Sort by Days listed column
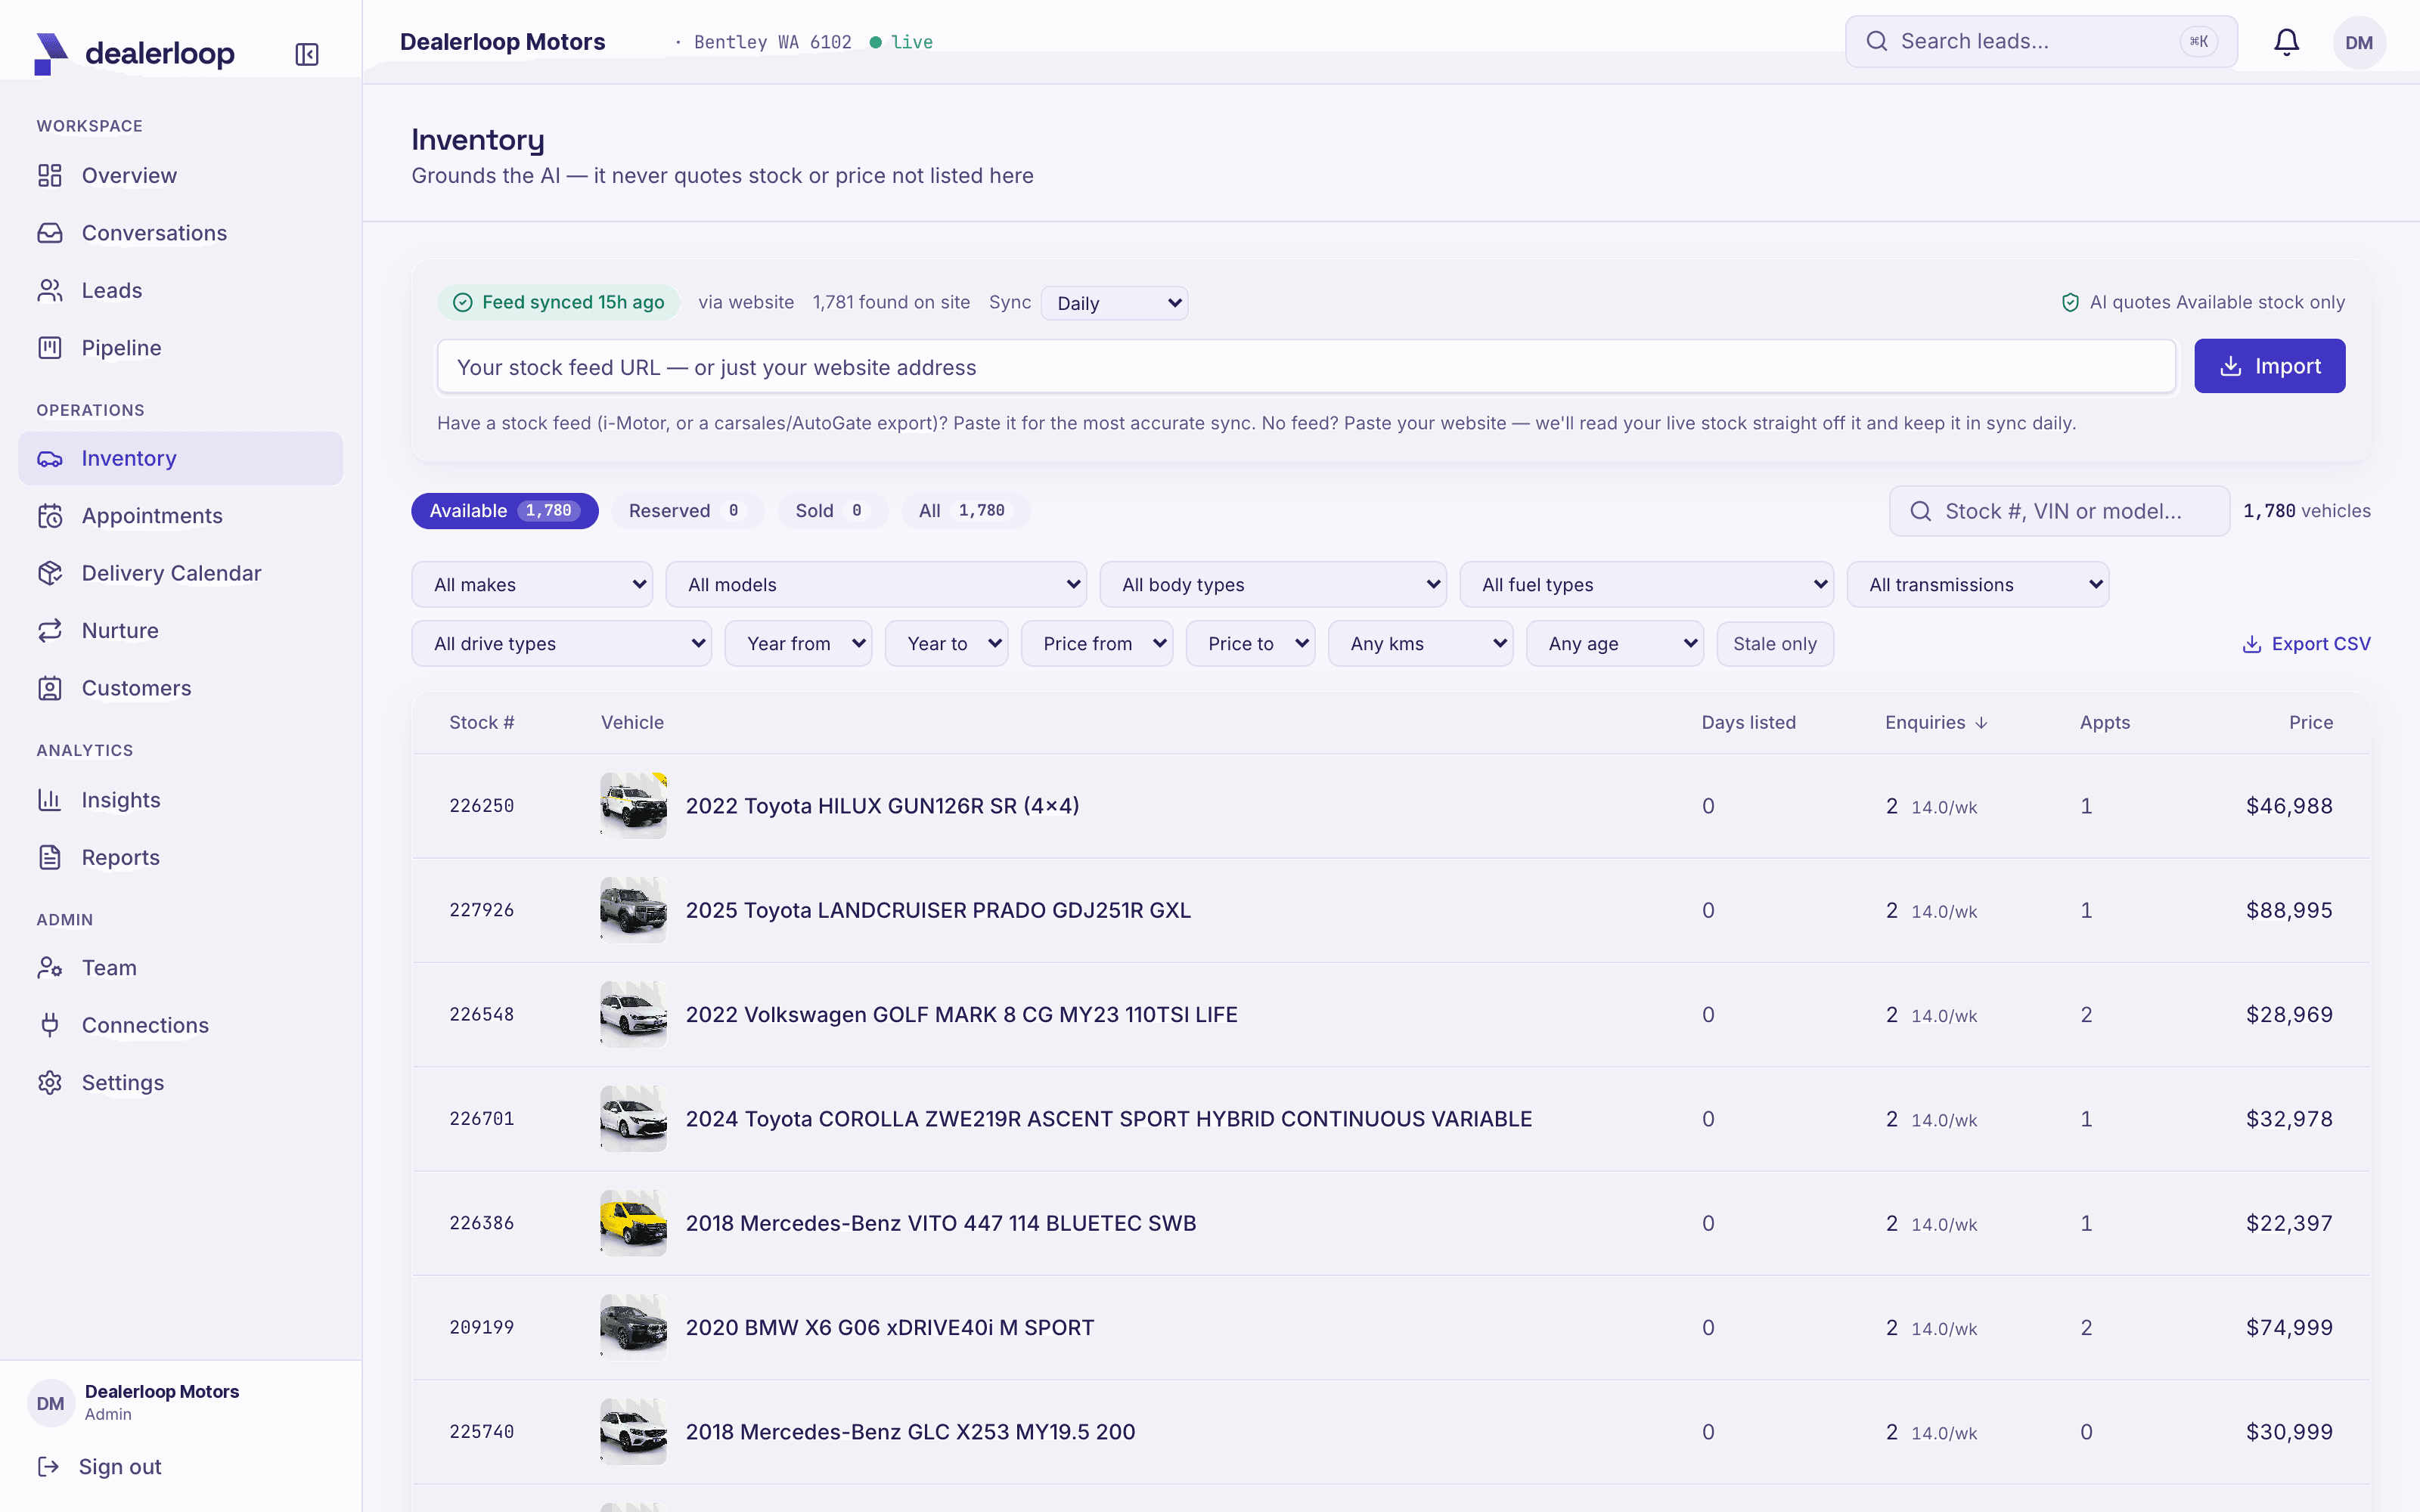This screenshot has width=2420, height=1512. (x=1748, y=723)
